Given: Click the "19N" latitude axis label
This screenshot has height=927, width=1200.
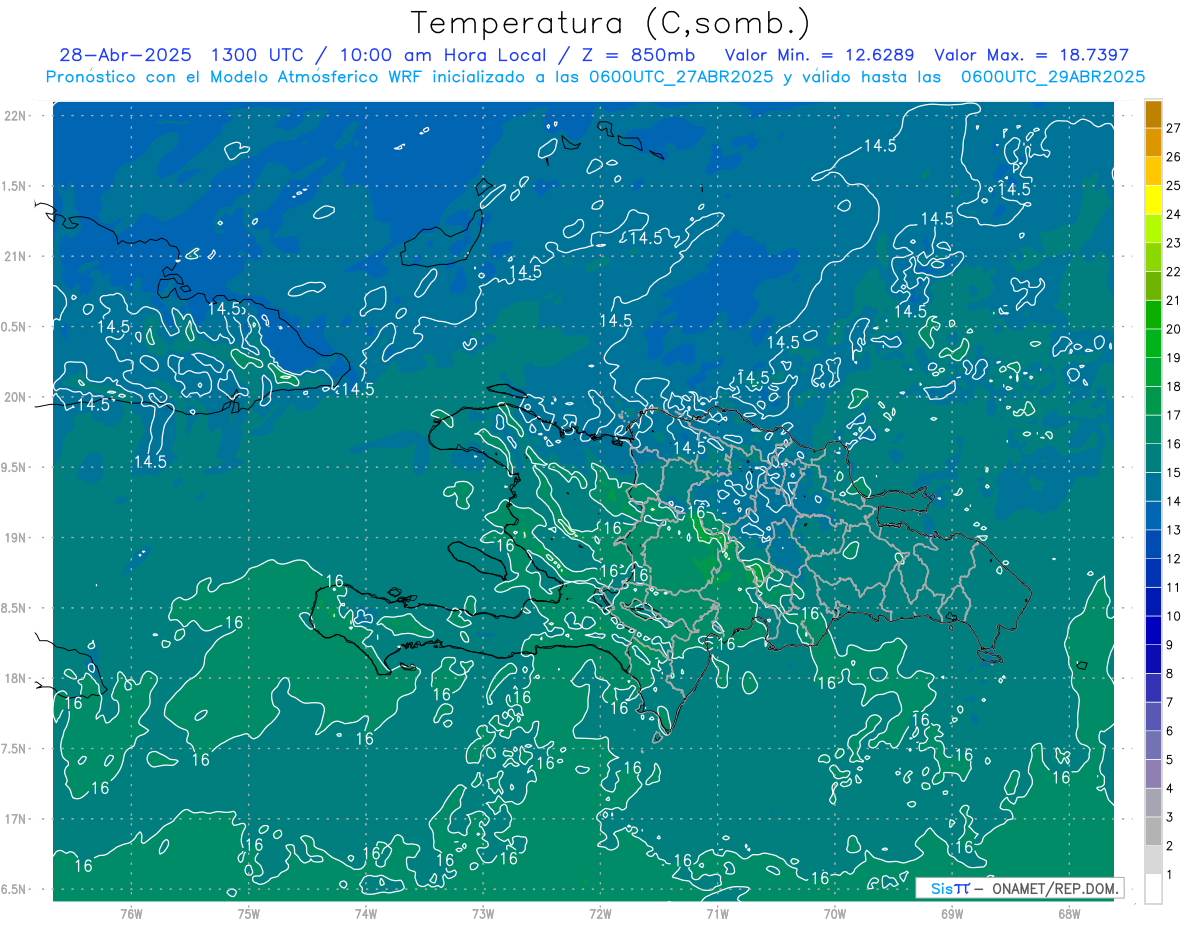Looking at the screenshot, I should (x=15, y=538).
